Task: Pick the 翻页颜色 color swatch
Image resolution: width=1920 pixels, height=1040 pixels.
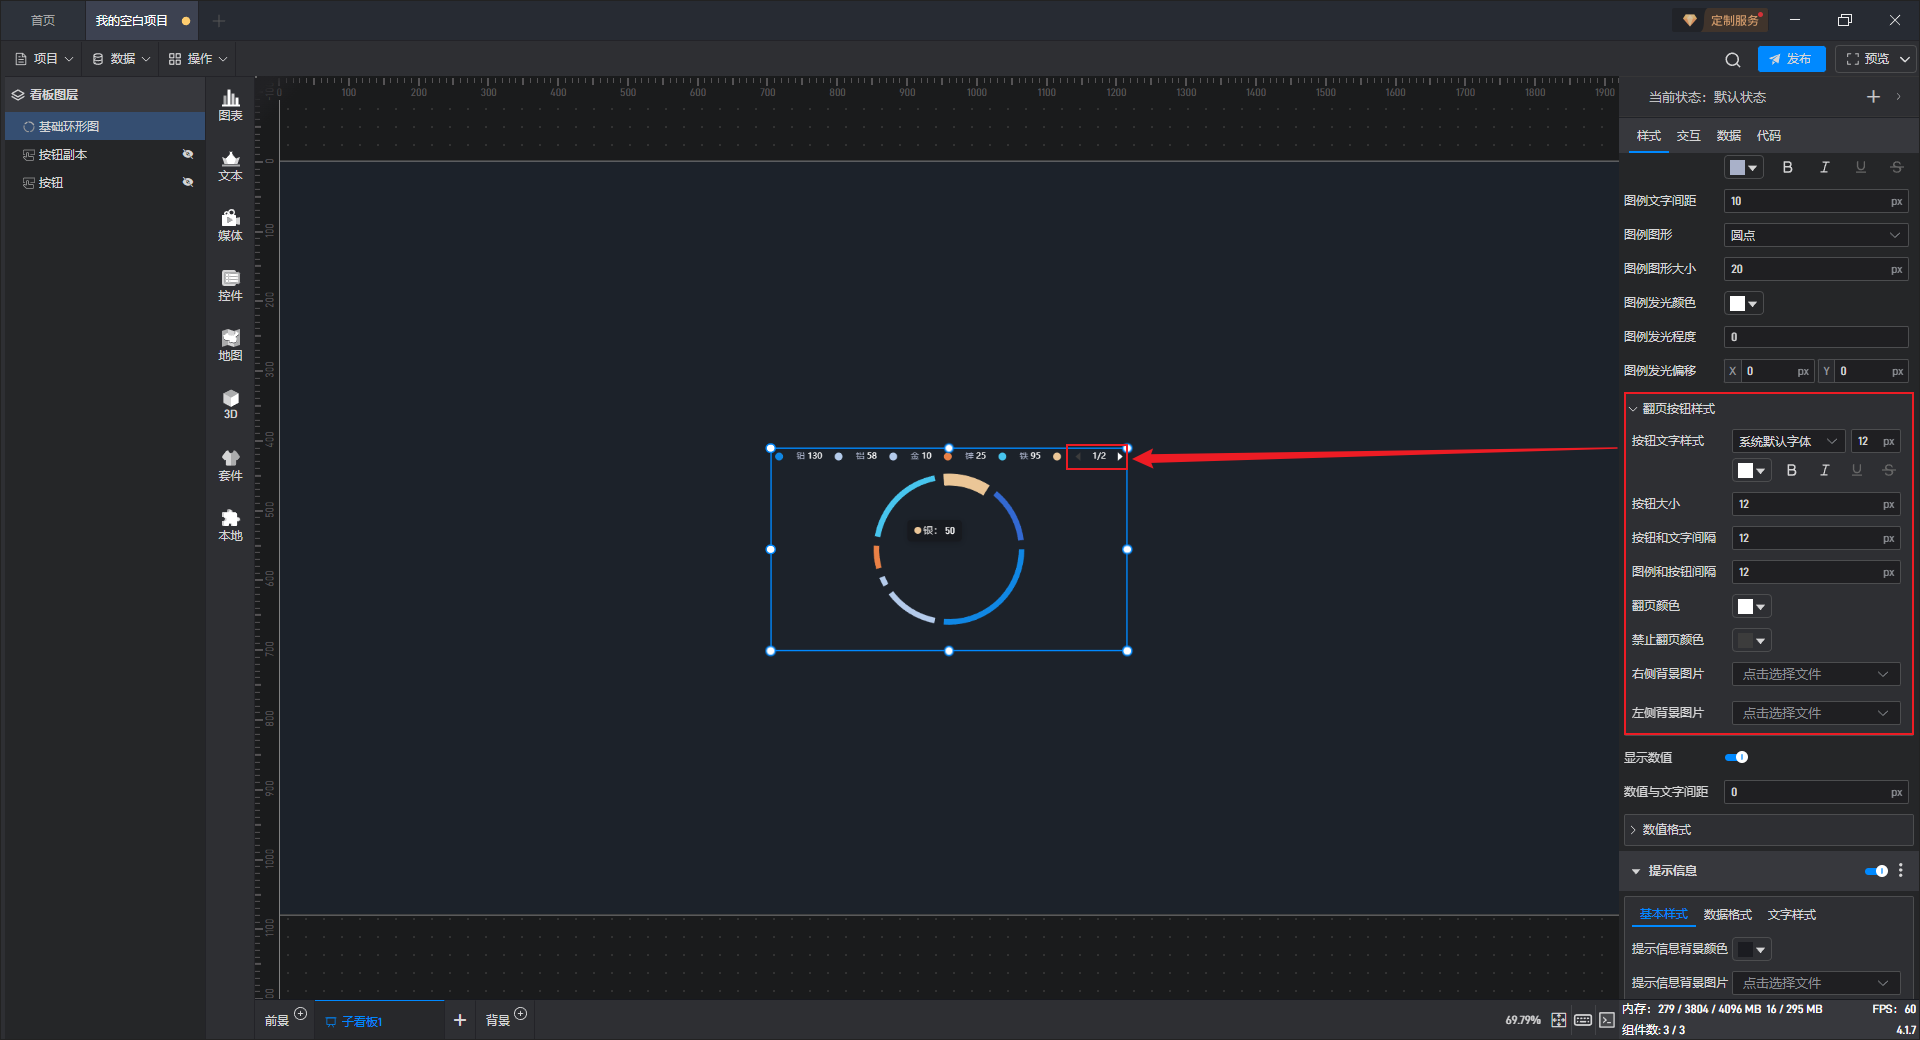Action: coord(1751,606)
